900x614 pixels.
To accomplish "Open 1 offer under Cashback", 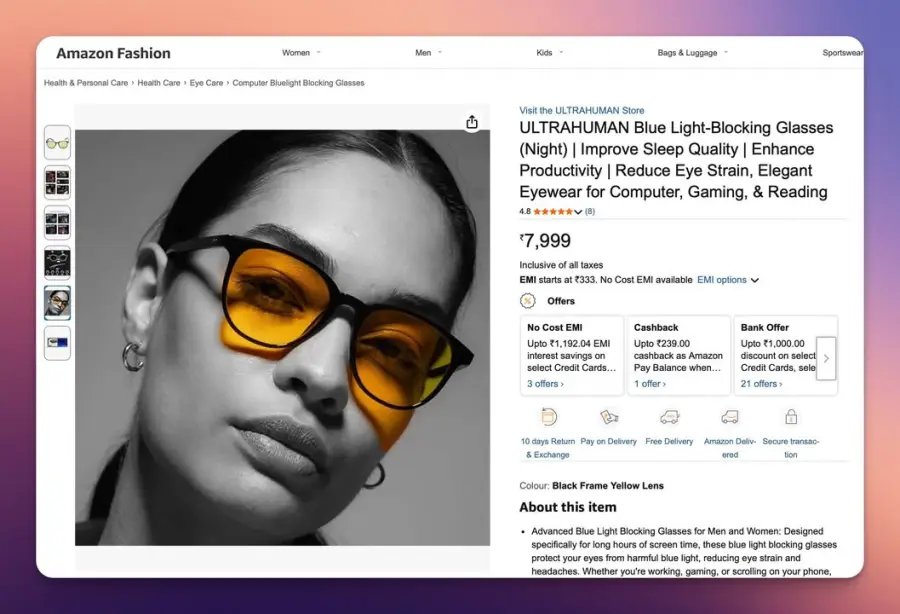I will 650,384.
